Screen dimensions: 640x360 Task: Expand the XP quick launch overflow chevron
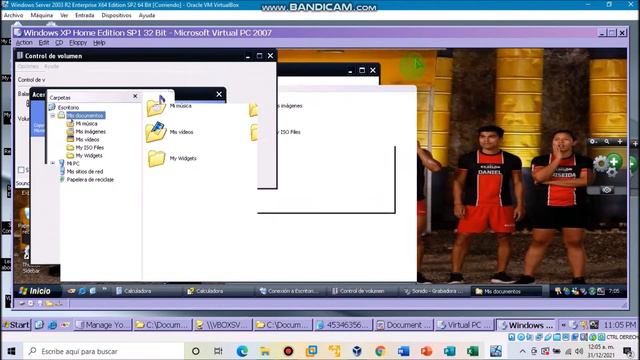click(104, 289)
